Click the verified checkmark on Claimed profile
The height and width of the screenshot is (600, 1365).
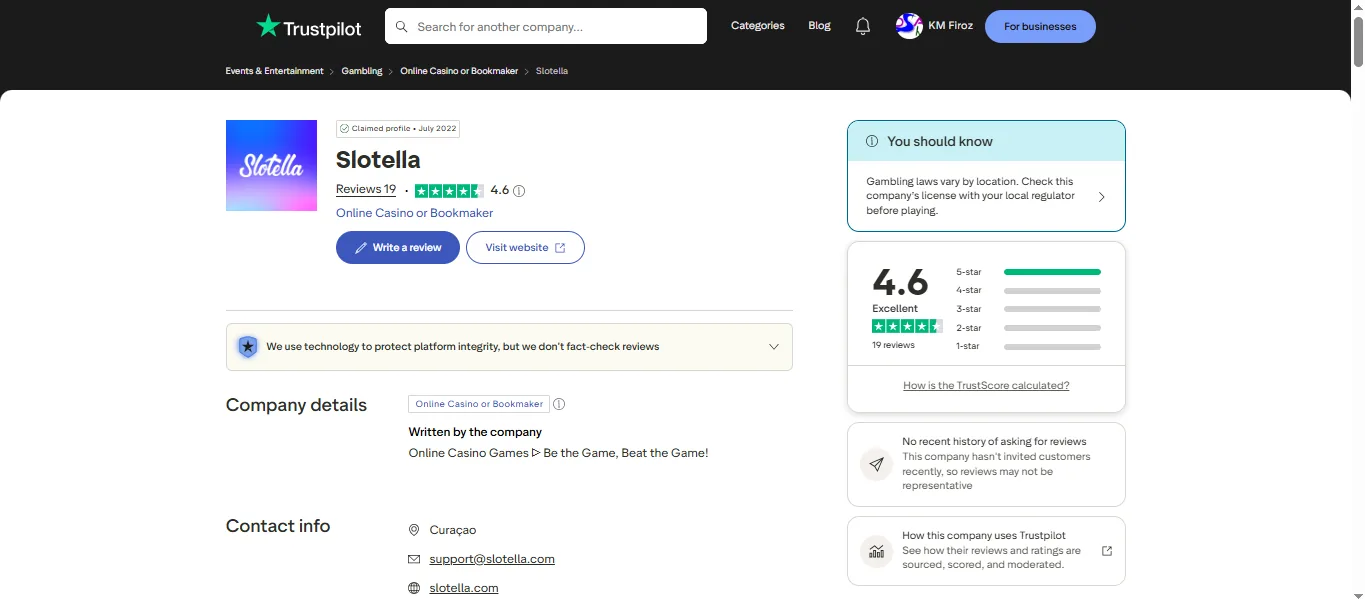coord(344,129)
